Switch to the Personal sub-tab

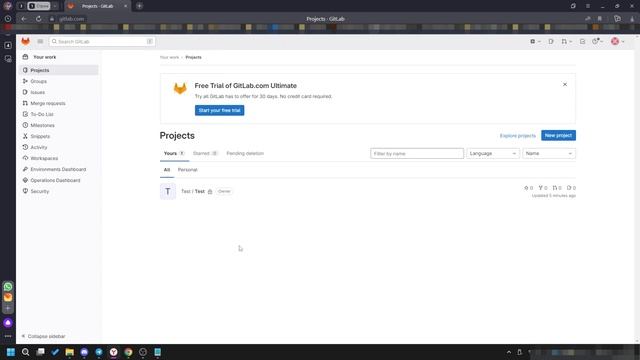click(187, 170)
